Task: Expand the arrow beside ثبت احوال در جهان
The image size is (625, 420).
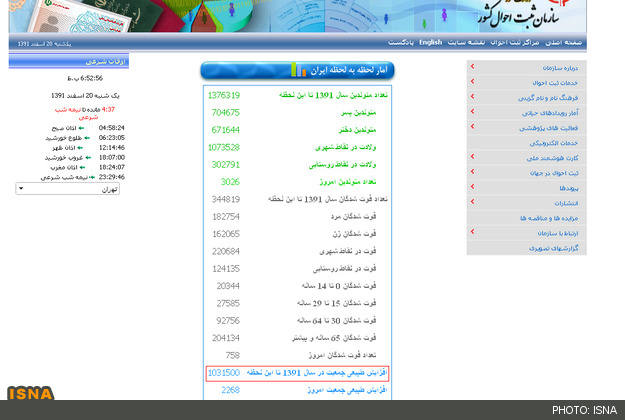Action: pyautogui.click(x=472, y=172)
